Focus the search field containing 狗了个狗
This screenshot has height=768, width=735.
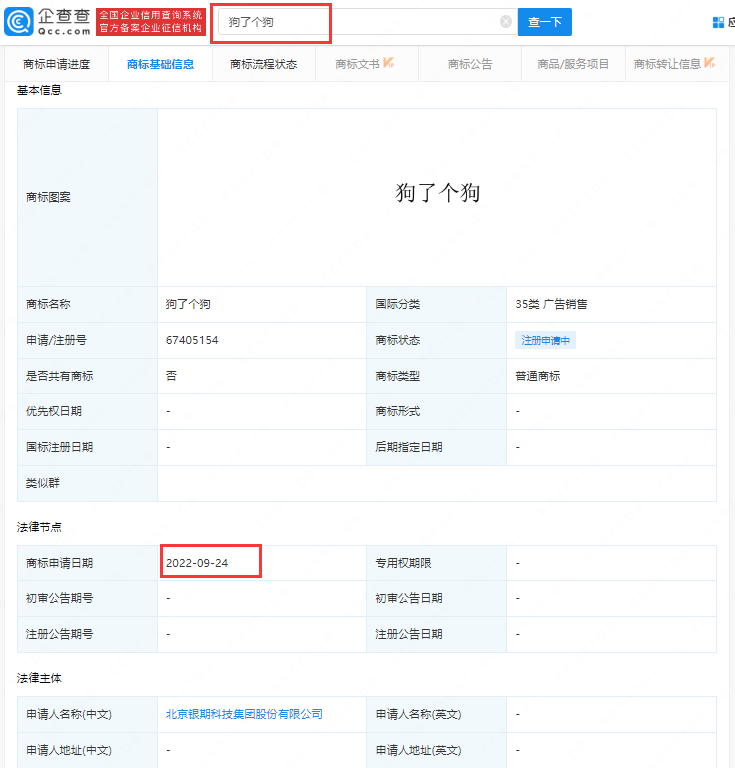360,22
